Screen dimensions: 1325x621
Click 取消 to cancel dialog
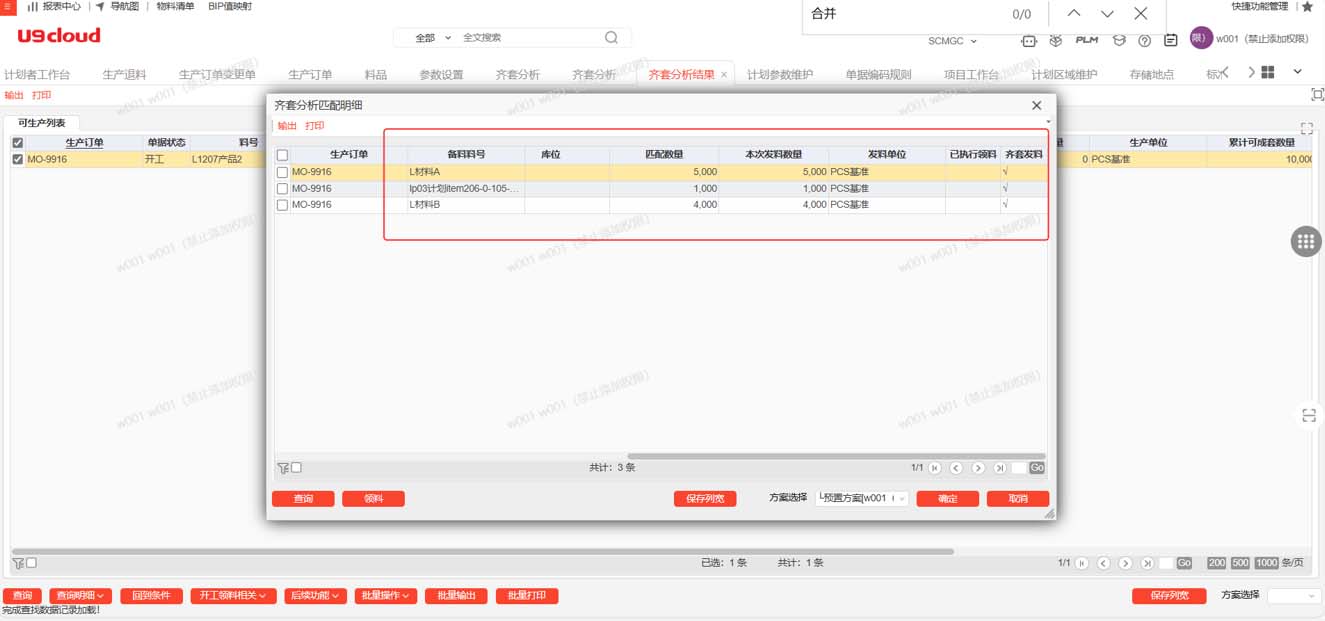pyautogui.click(x=1018, y=498)
